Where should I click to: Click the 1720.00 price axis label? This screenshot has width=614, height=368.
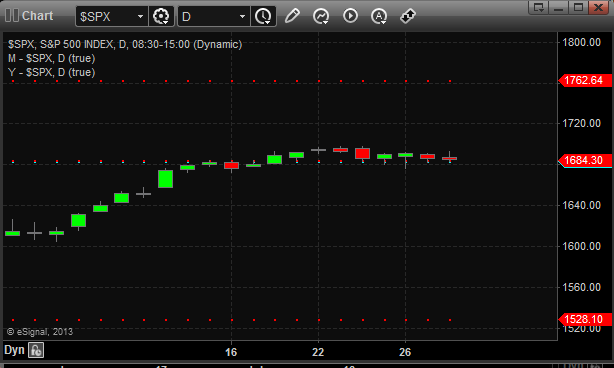pos(581,123)
